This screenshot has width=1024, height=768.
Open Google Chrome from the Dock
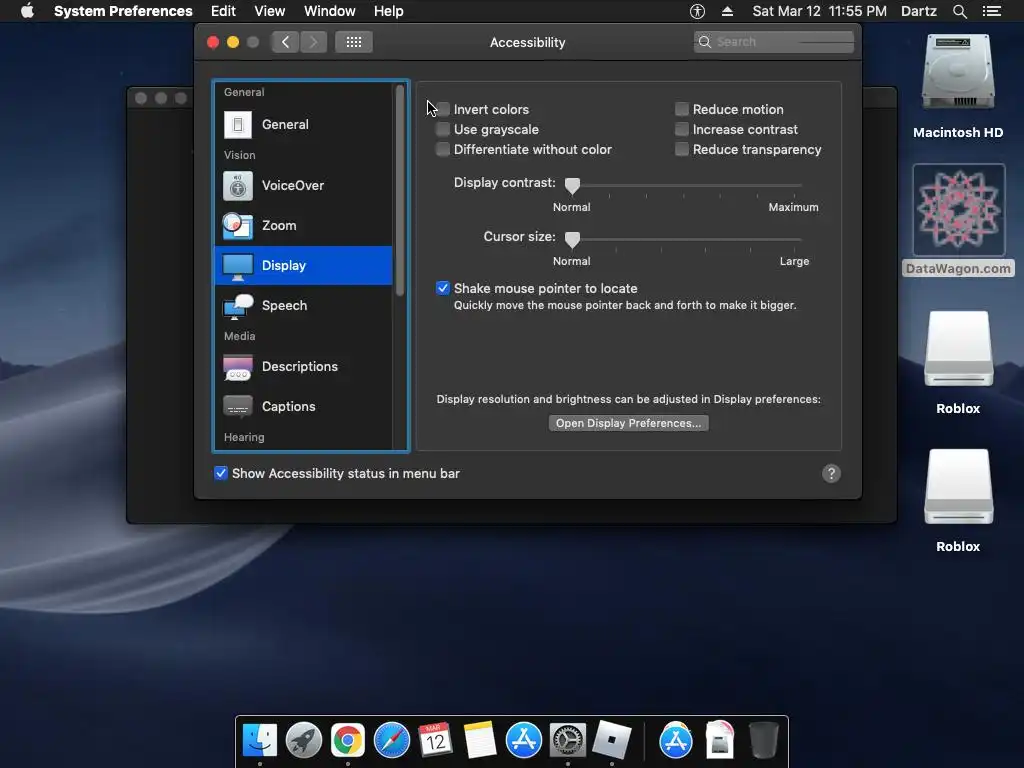(347, 741)
